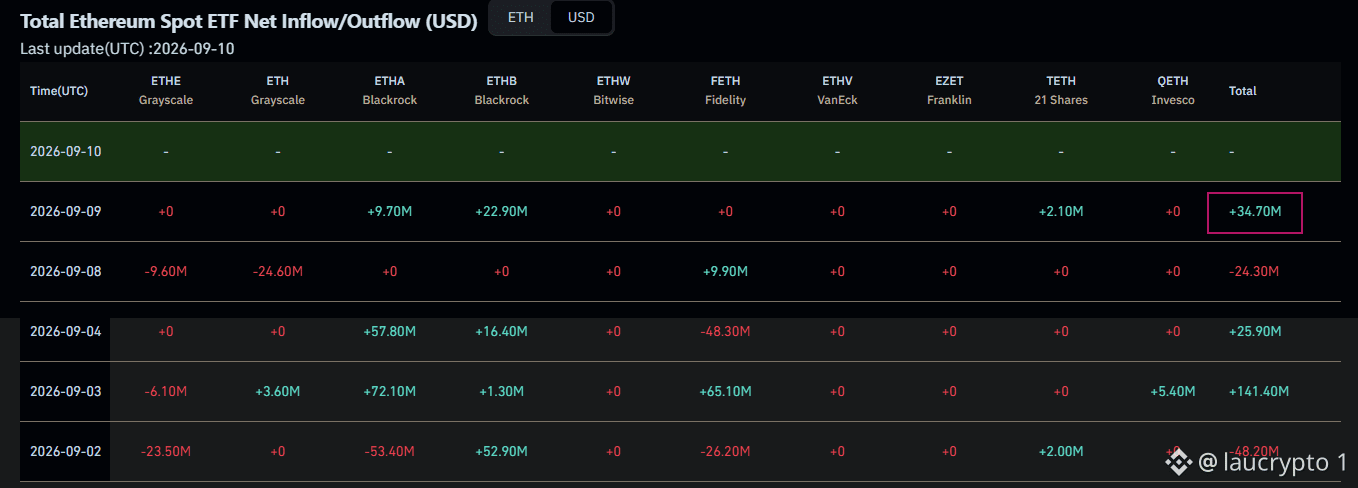This screenshot has width=1358, height=488.
Task: Switch the unit toggle to ETH
Action: tap(520, 18)
